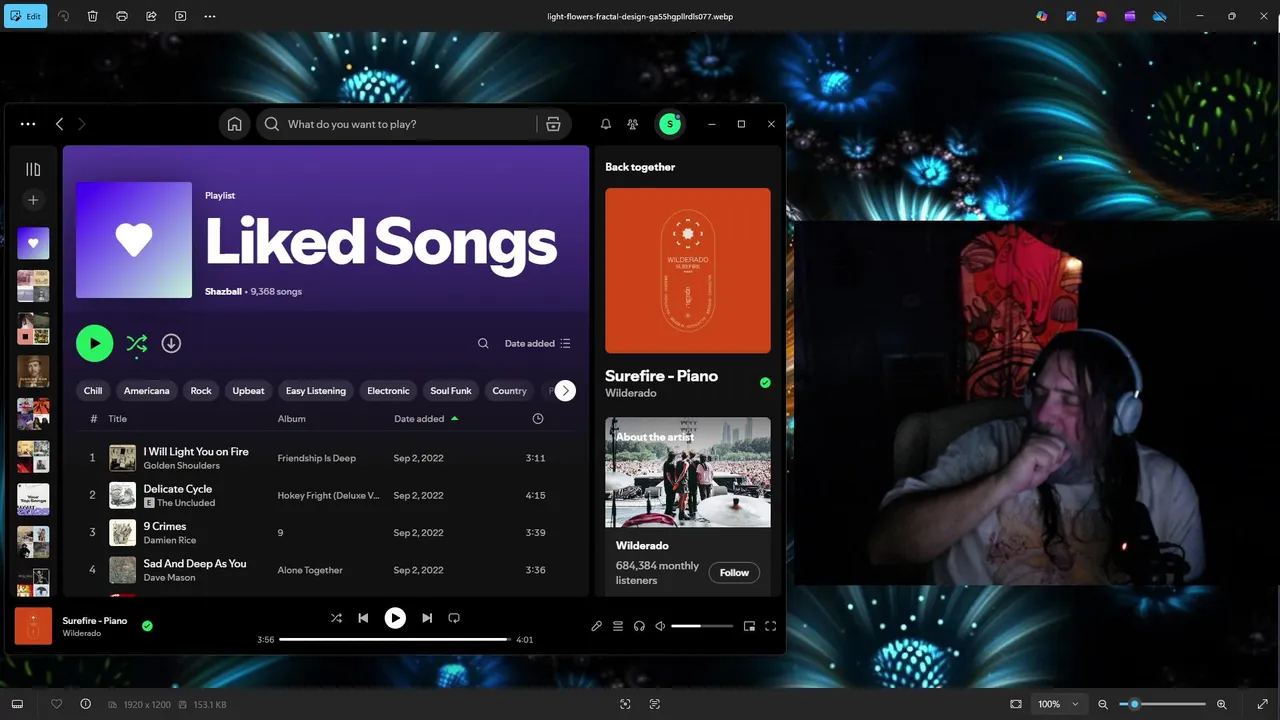Toggle the saved checkmark beside 'Surefire - Piano'
The width and height of the screenshot is (1280, 720).
[765, 382]
